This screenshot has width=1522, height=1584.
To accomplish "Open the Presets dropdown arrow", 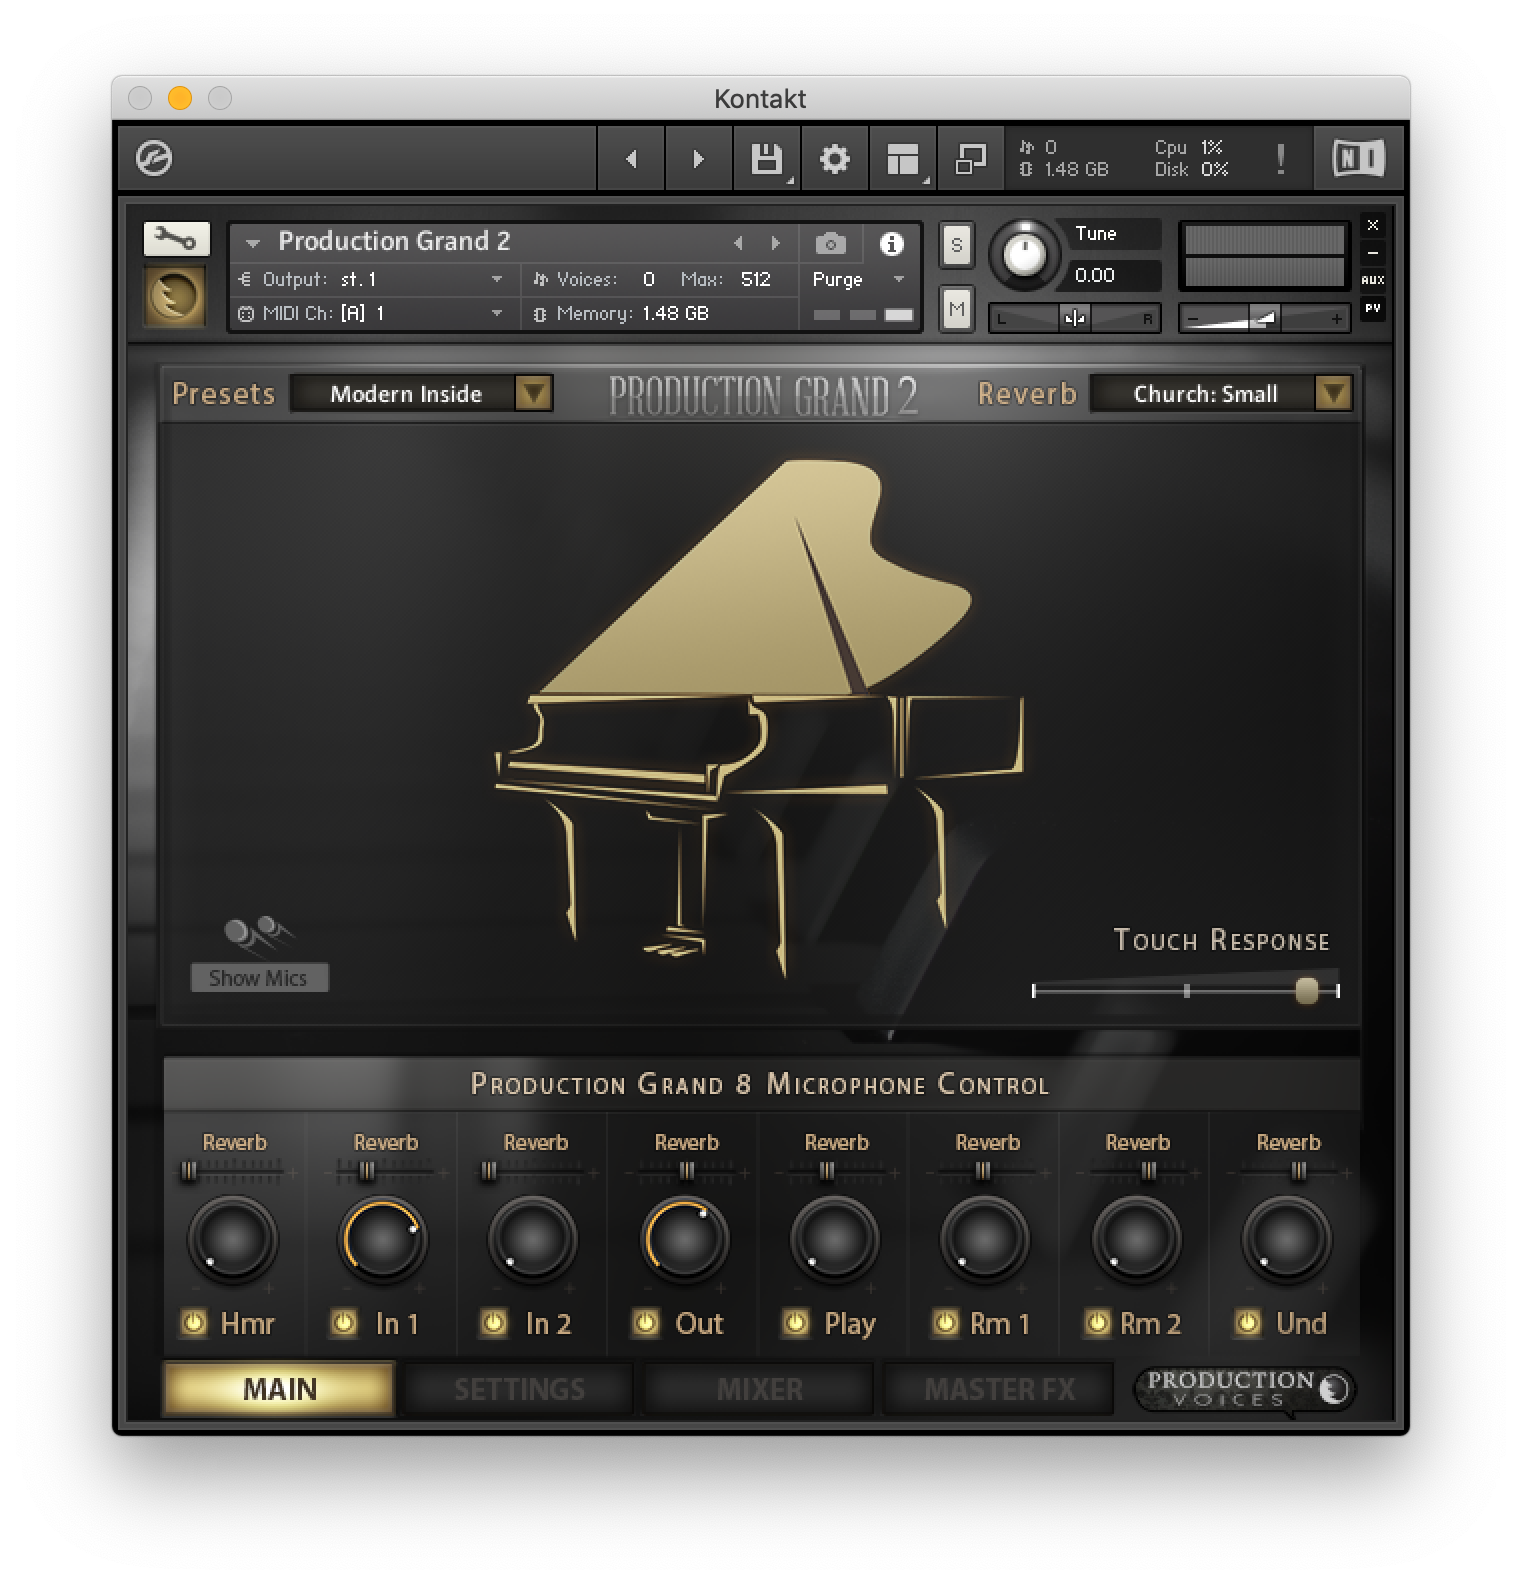I will (x=534, y=393).
